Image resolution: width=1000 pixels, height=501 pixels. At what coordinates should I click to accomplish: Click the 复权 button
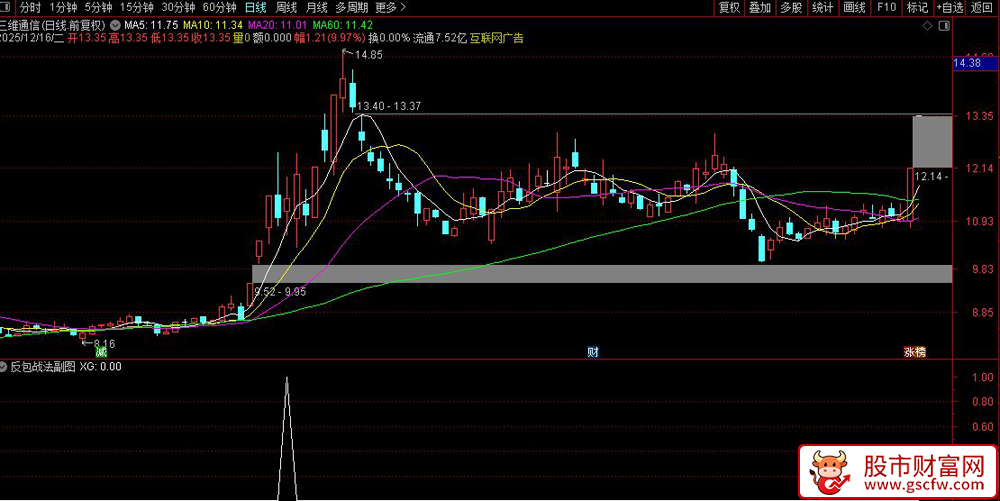[729, 8]
